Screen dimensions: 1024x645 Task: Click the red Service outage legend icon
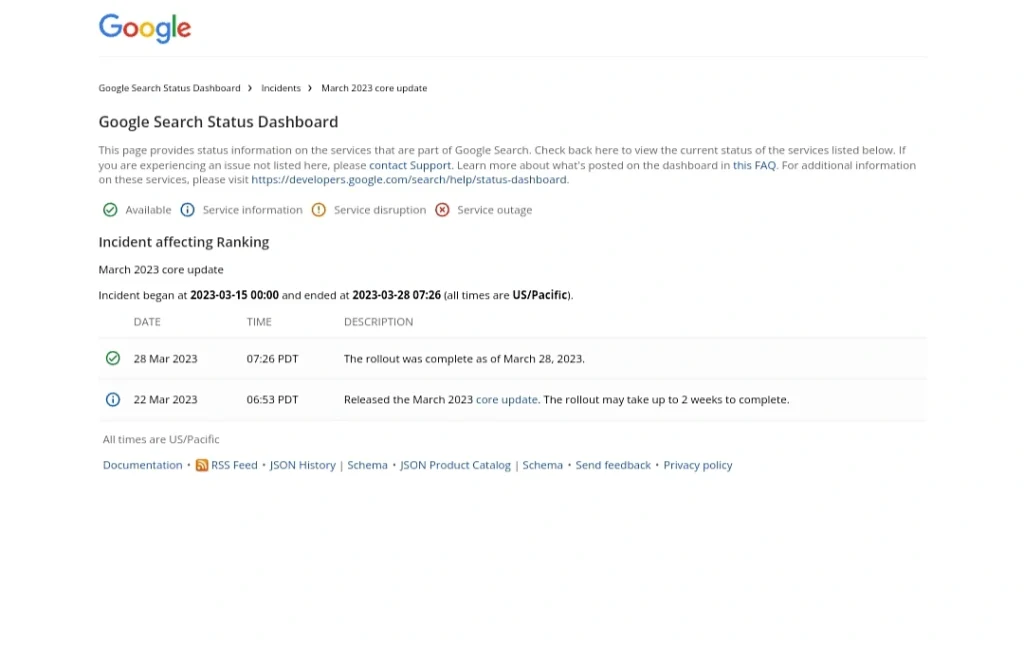442,210
